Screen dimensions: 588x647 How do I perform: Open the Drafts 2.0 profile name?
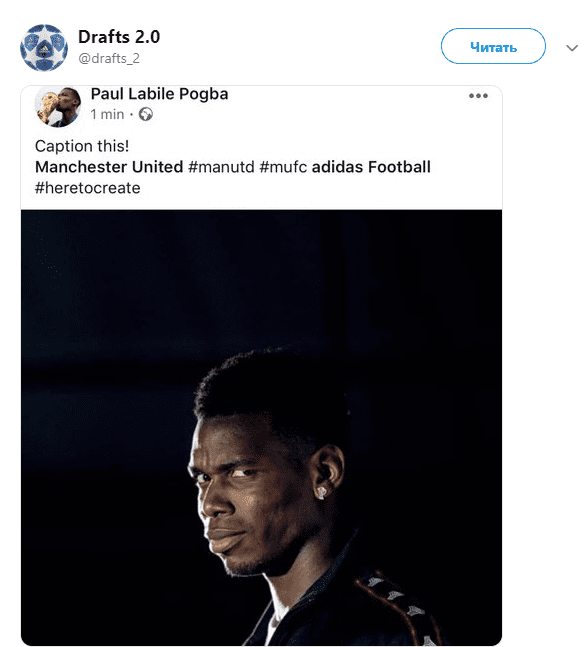click(x=119, y=37)
